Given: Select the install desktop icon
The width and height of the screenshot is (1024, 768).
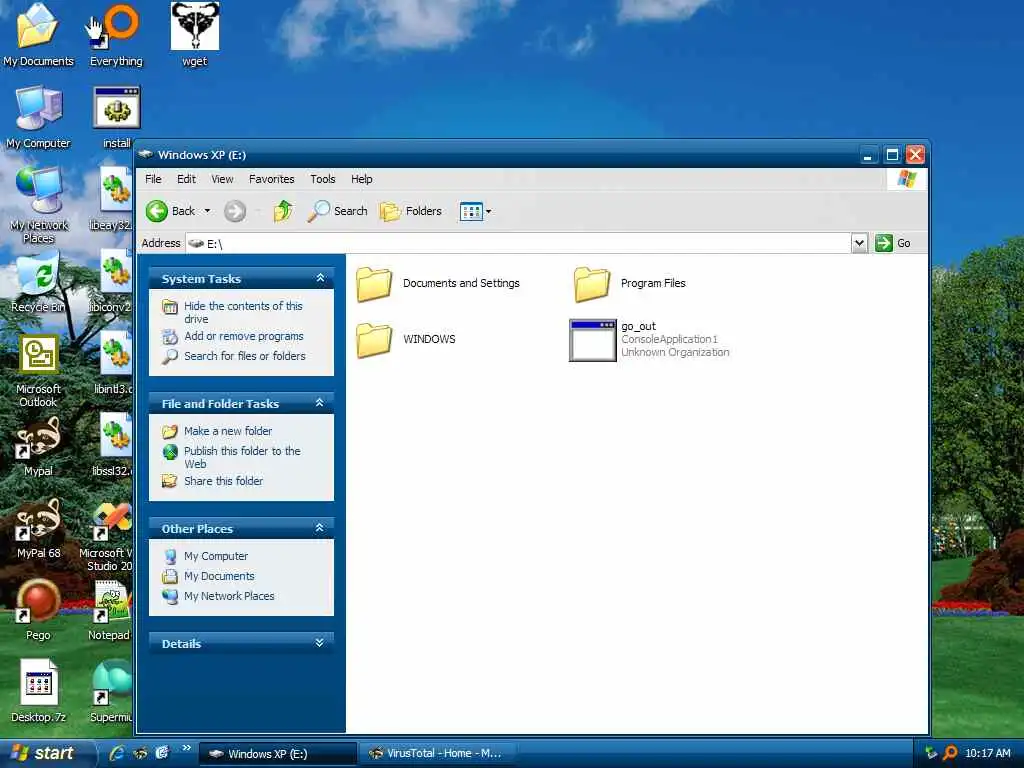Looking at the screenshot, I should pos(116,118).
